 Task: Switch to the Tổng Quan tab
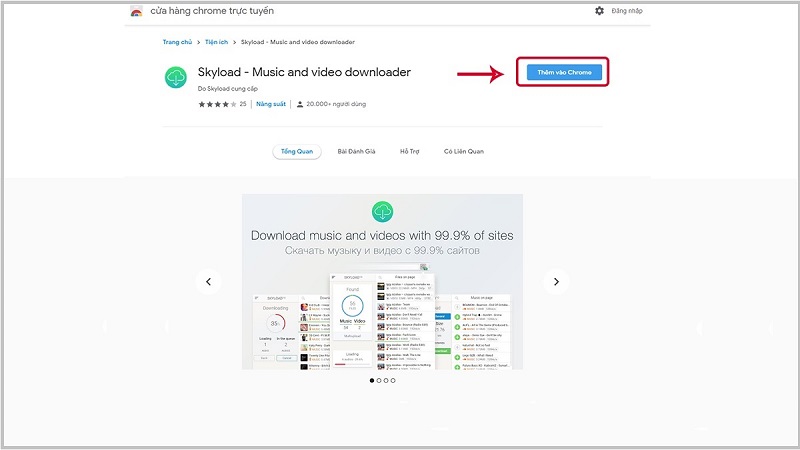[297, 151]
